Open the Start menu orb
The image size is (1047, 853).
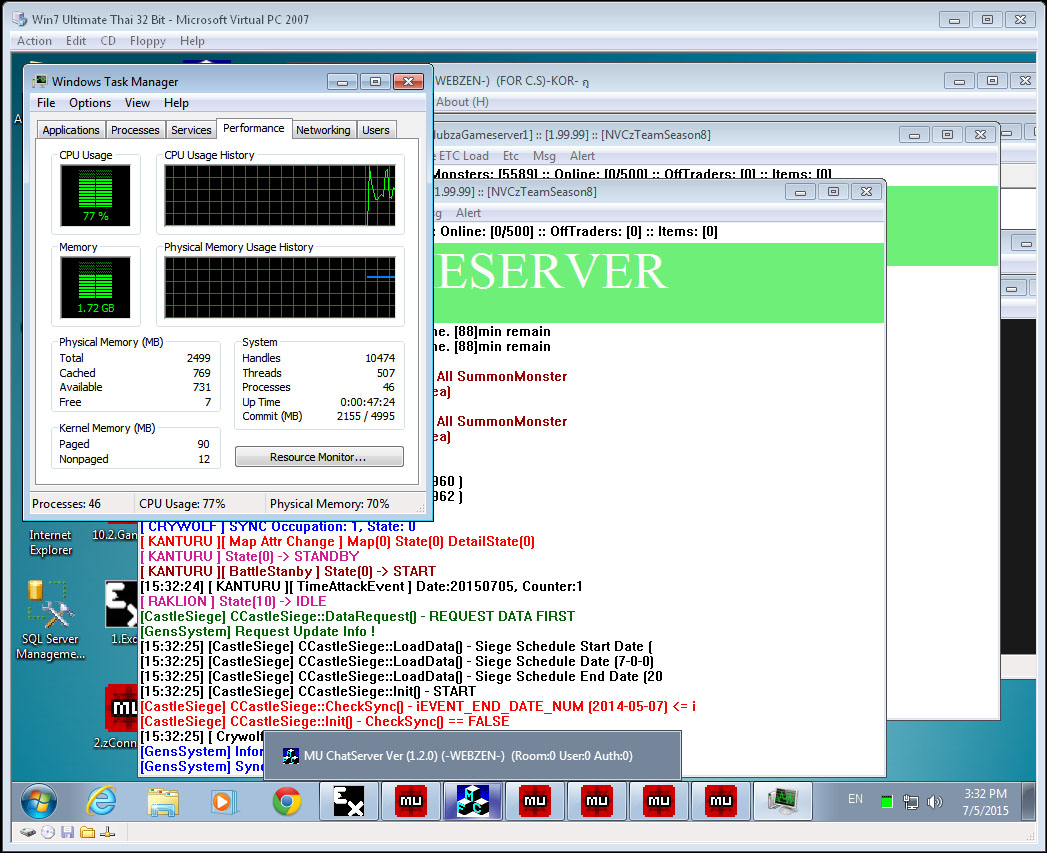coord(39,802)
